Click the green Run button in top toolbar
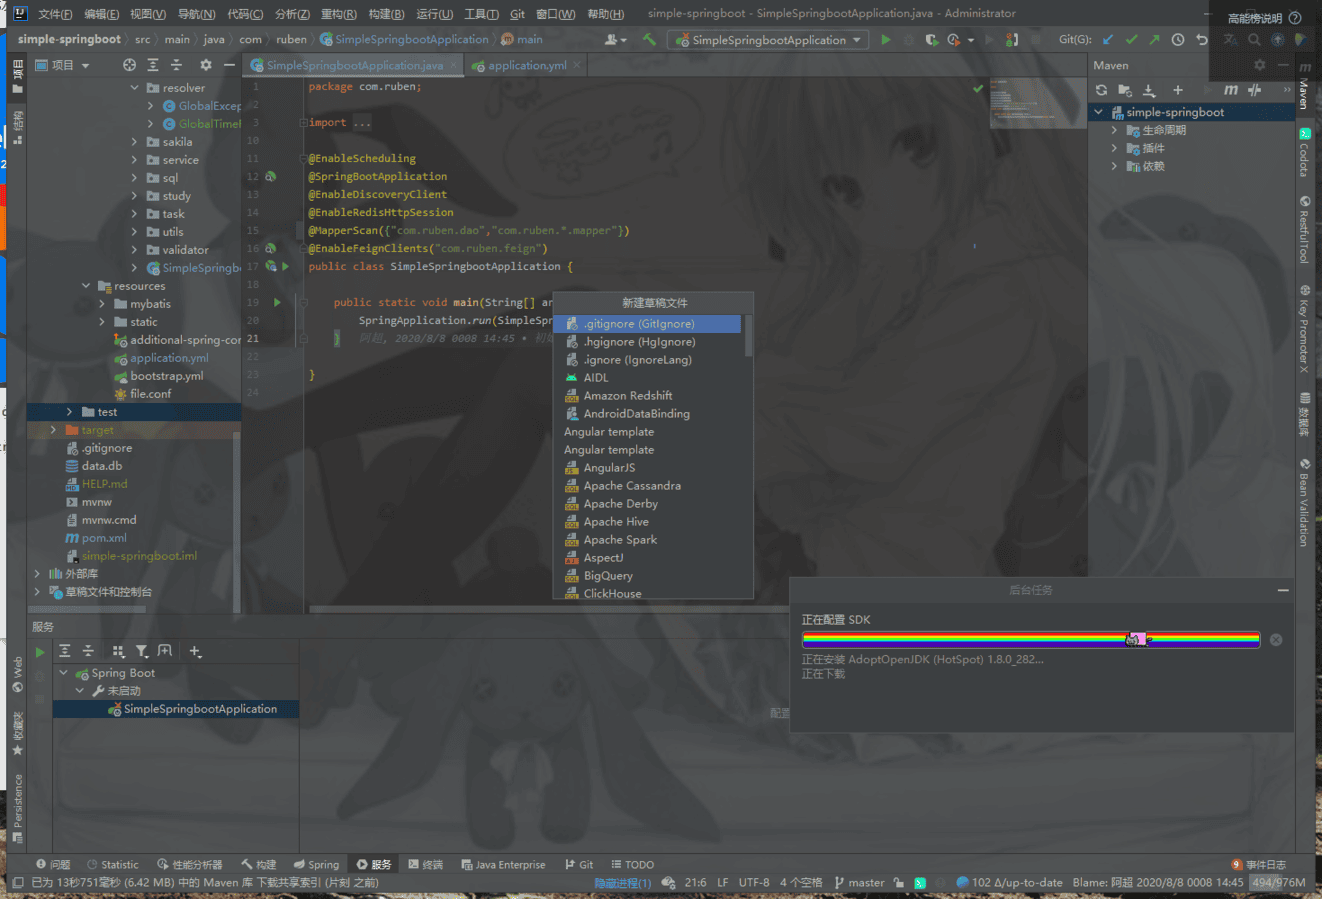 point(885,40)
